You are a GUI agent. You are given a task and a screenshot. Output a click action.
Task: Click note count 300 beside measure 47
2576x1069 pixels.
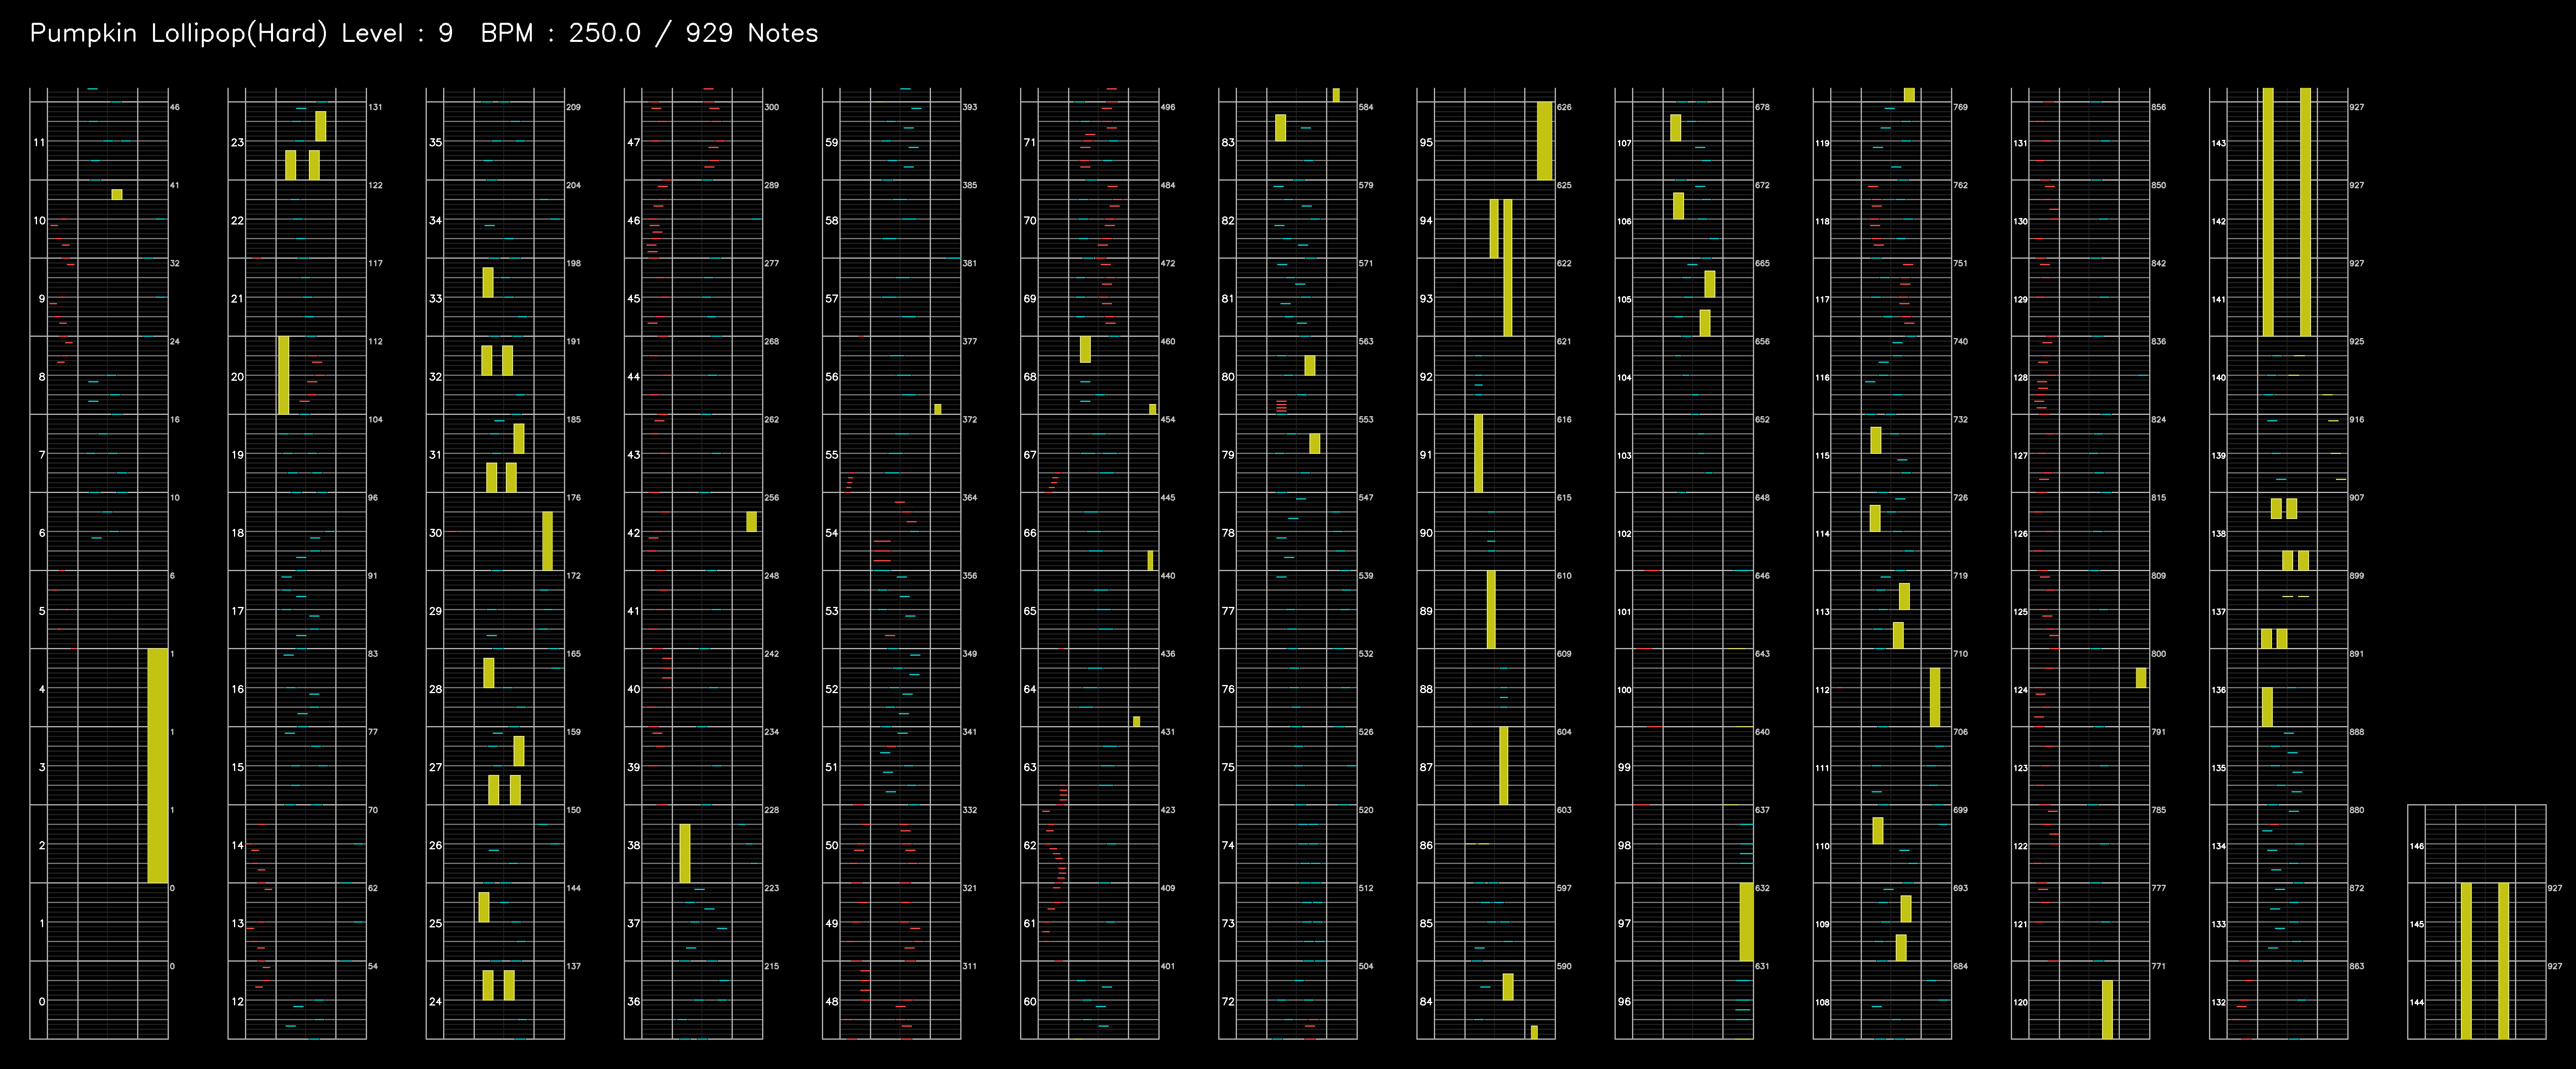click(x=771, y=107)
